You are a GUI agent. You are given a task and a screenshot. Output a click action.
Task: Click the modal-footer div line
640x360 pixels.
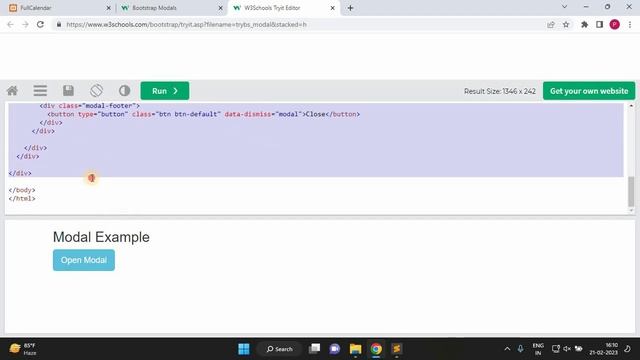click(90, 106)
